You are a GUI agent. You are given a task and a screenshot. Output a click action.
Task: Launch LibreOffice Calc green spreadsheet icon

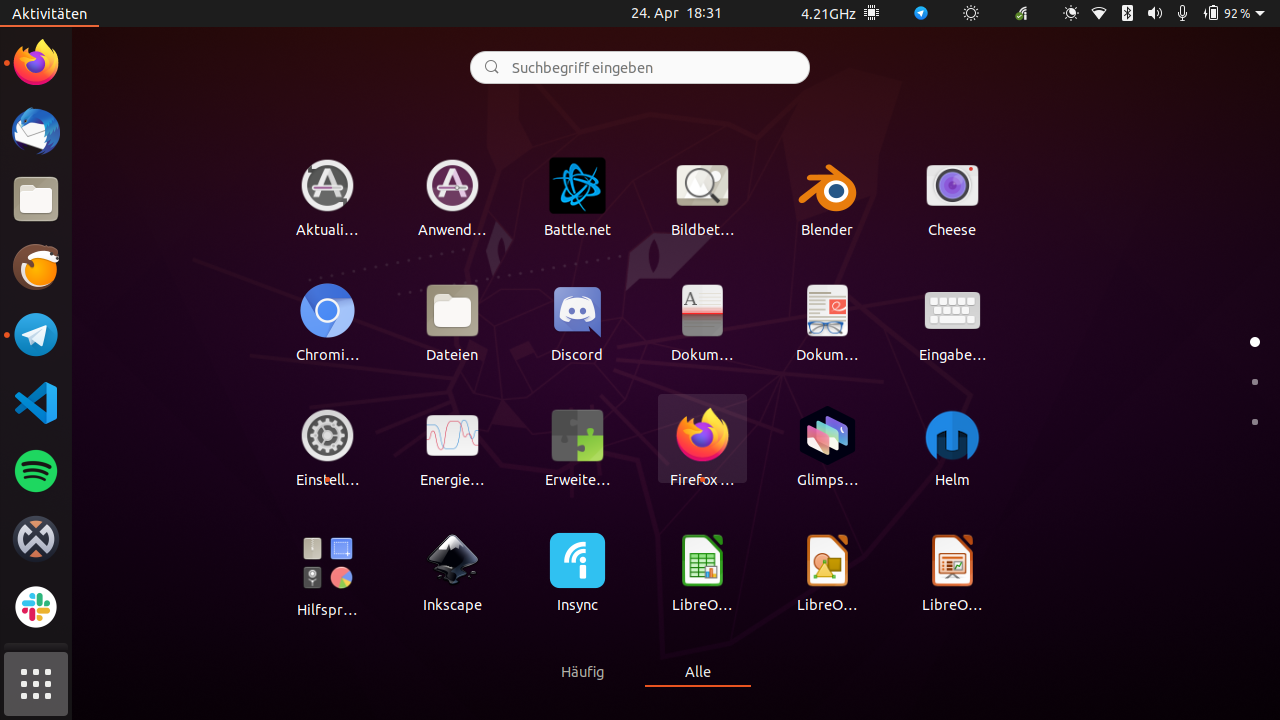(x=702, y=572)
